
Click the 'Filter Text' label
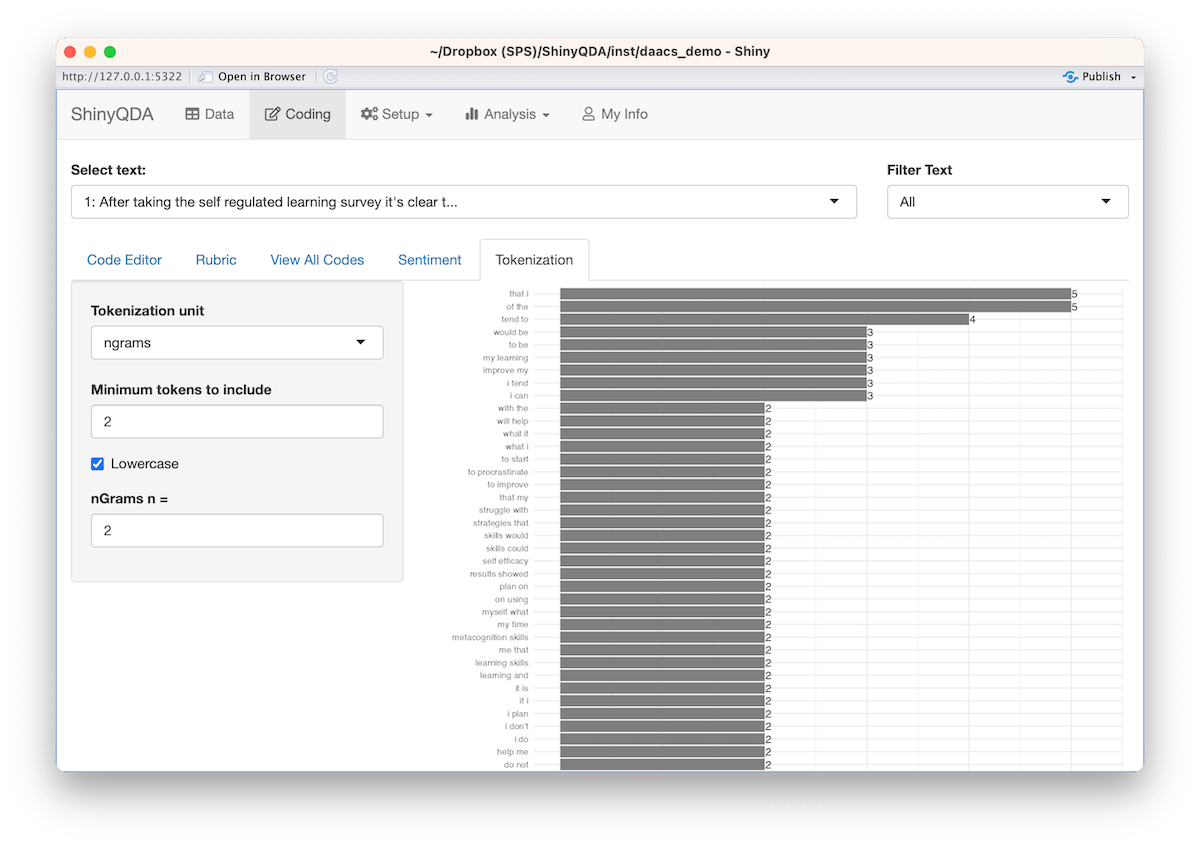(919, 170)
